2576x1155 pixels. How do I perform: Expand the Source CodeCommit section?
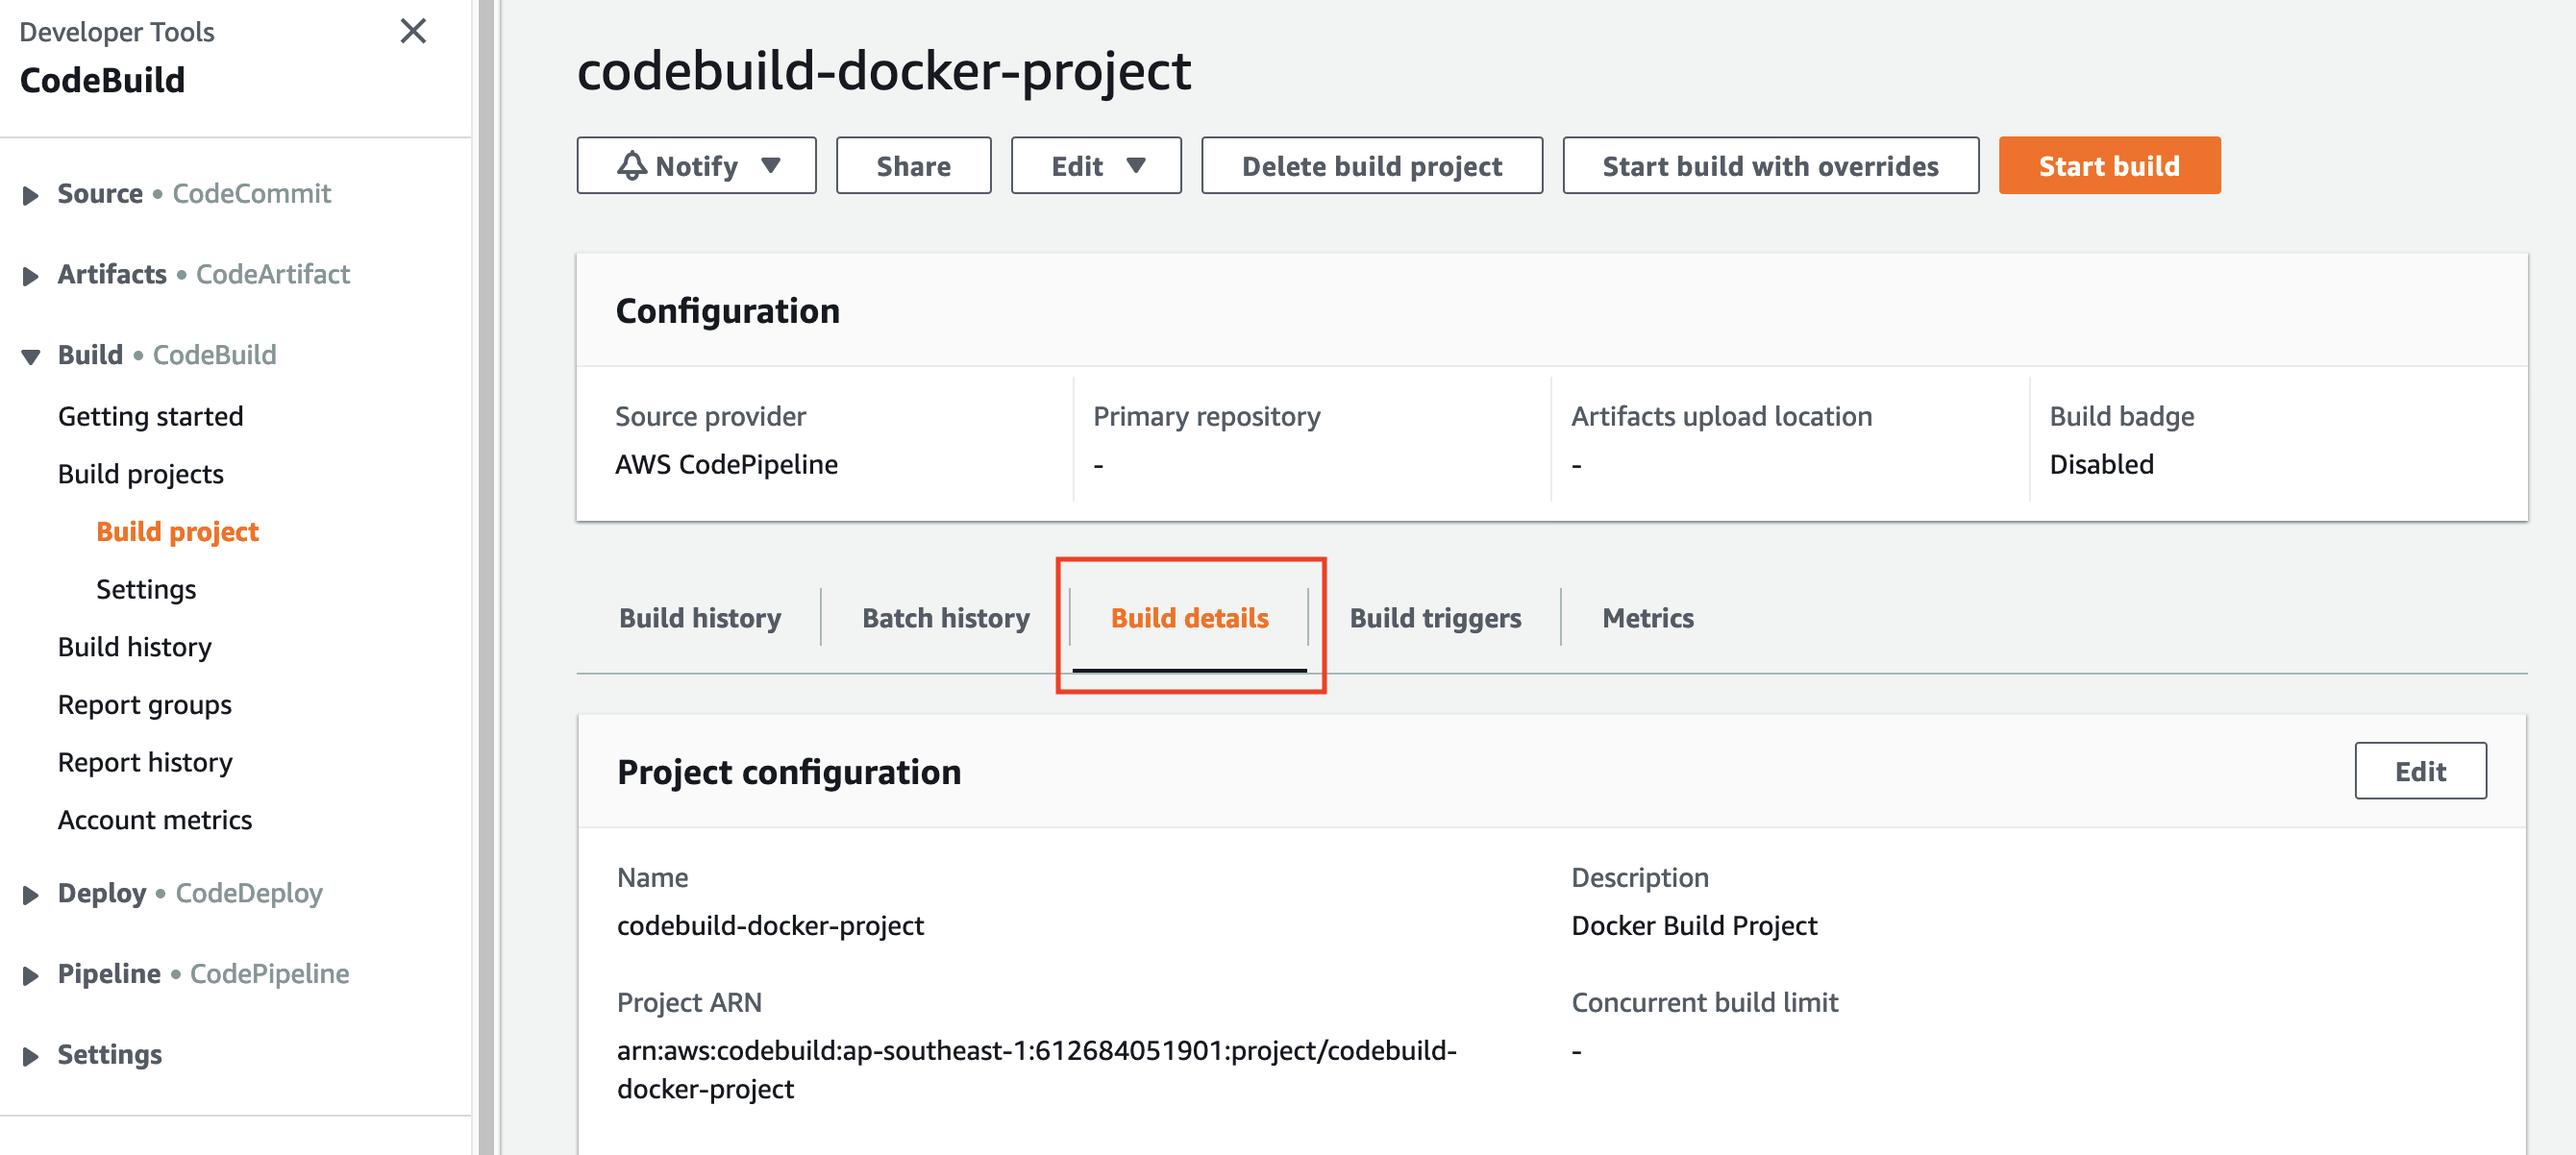pos(30,195)
